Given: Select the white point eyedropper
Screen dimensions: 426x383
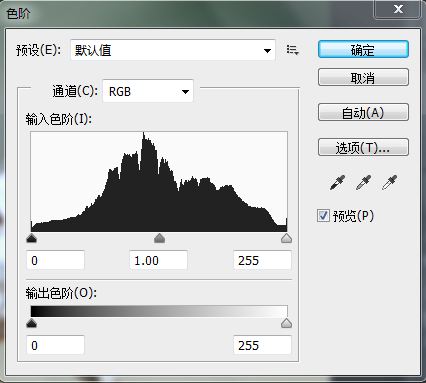Looking at the screenshot, I should point(389,182).
